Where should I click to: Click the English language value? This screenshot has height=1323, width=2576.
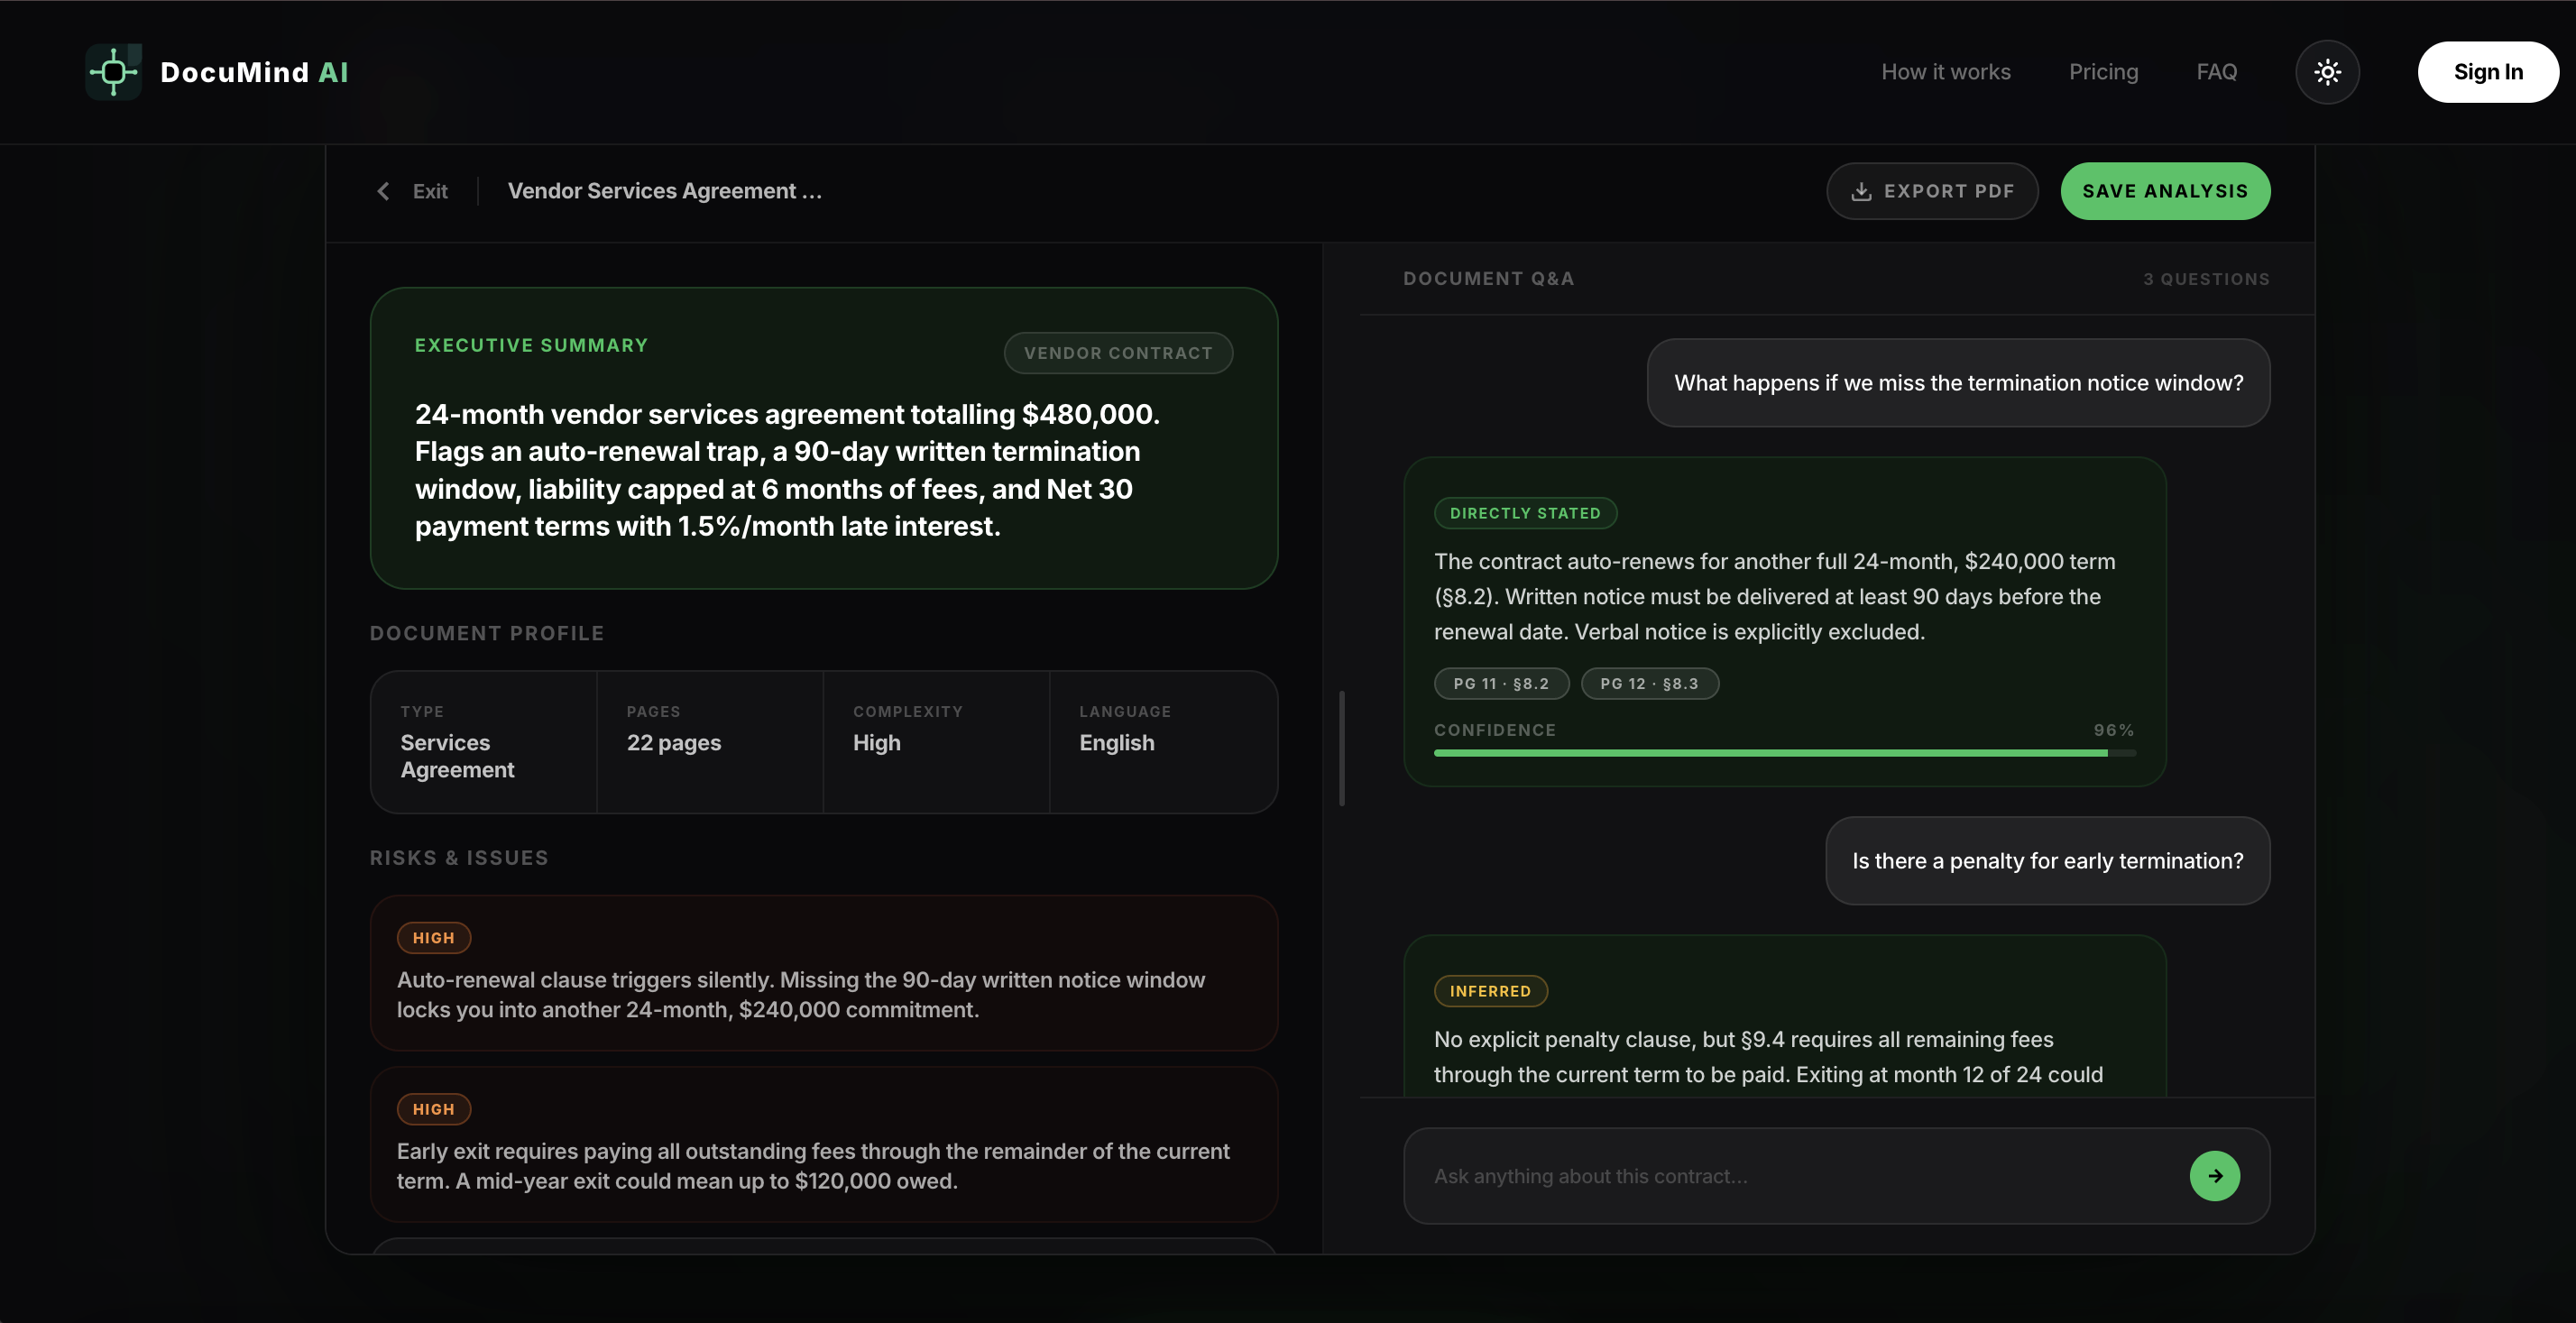(1116, 743)
